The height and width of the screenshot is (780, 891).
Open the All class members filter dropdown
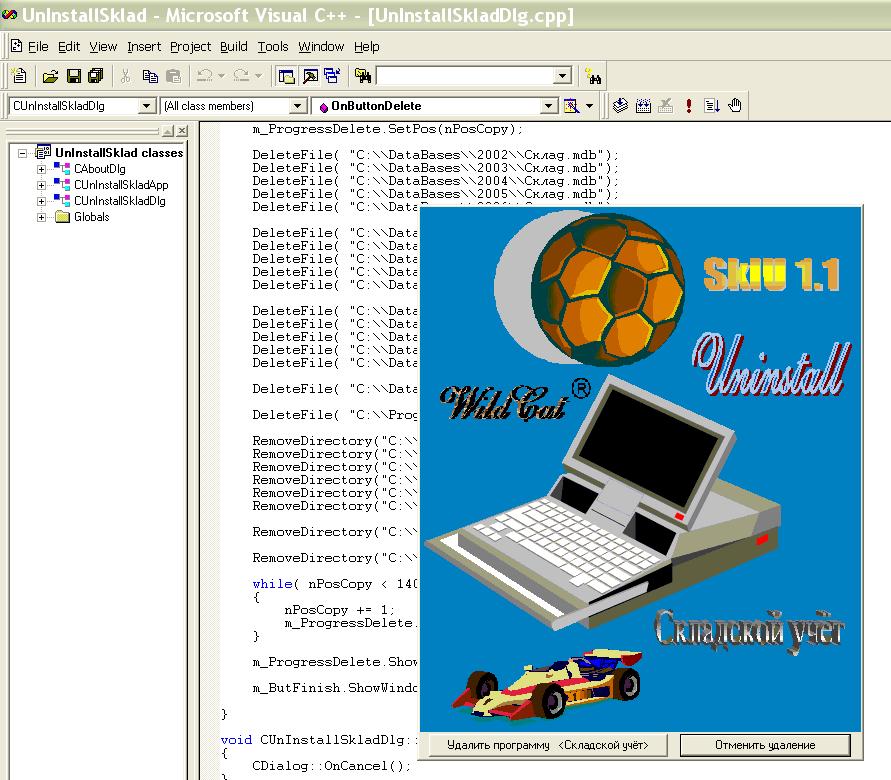pos(297,106)
